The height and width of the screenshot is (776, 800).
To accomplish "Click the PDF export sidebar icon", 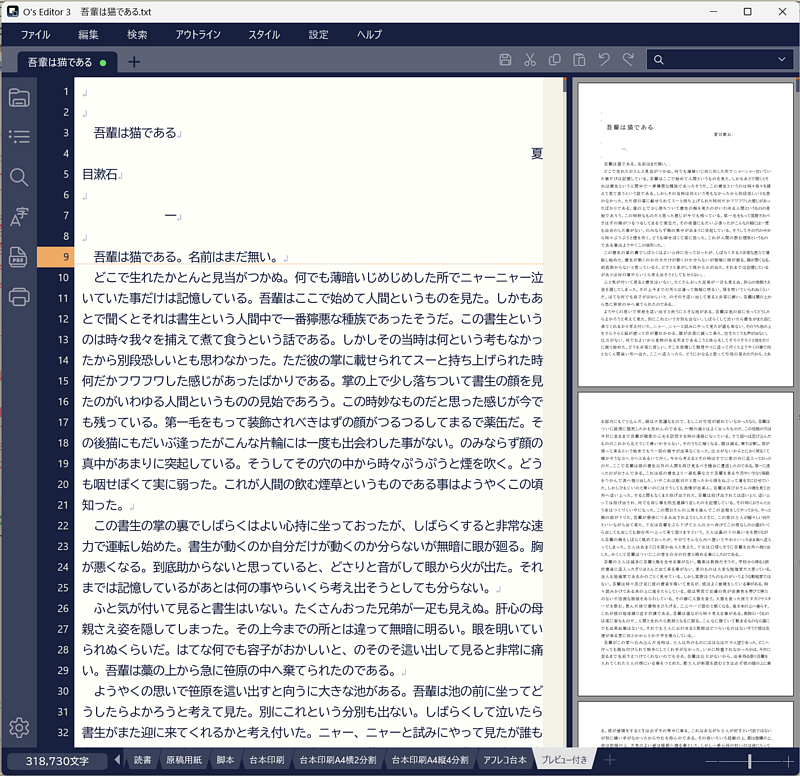I will click(19, 257).
